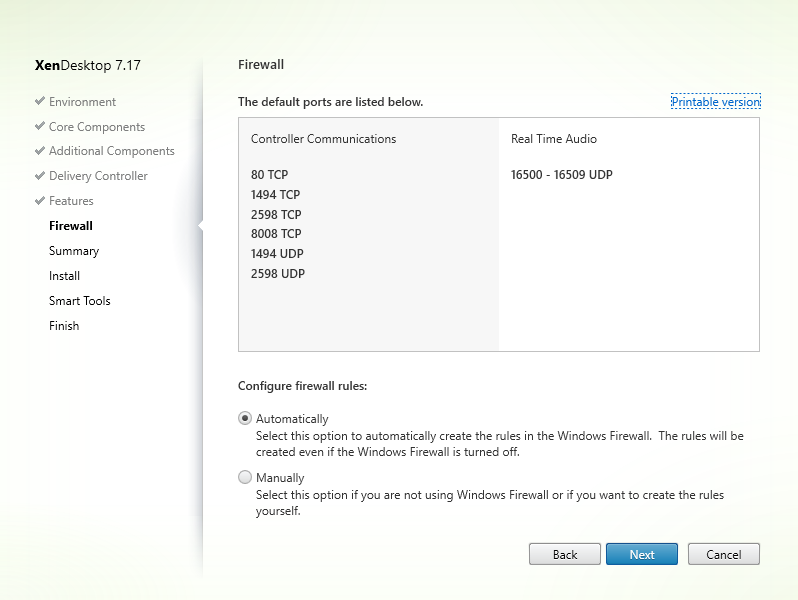This screenshot has height=600, width=798.
Task: Click the Features step checkmark icon
Action: 40,200
